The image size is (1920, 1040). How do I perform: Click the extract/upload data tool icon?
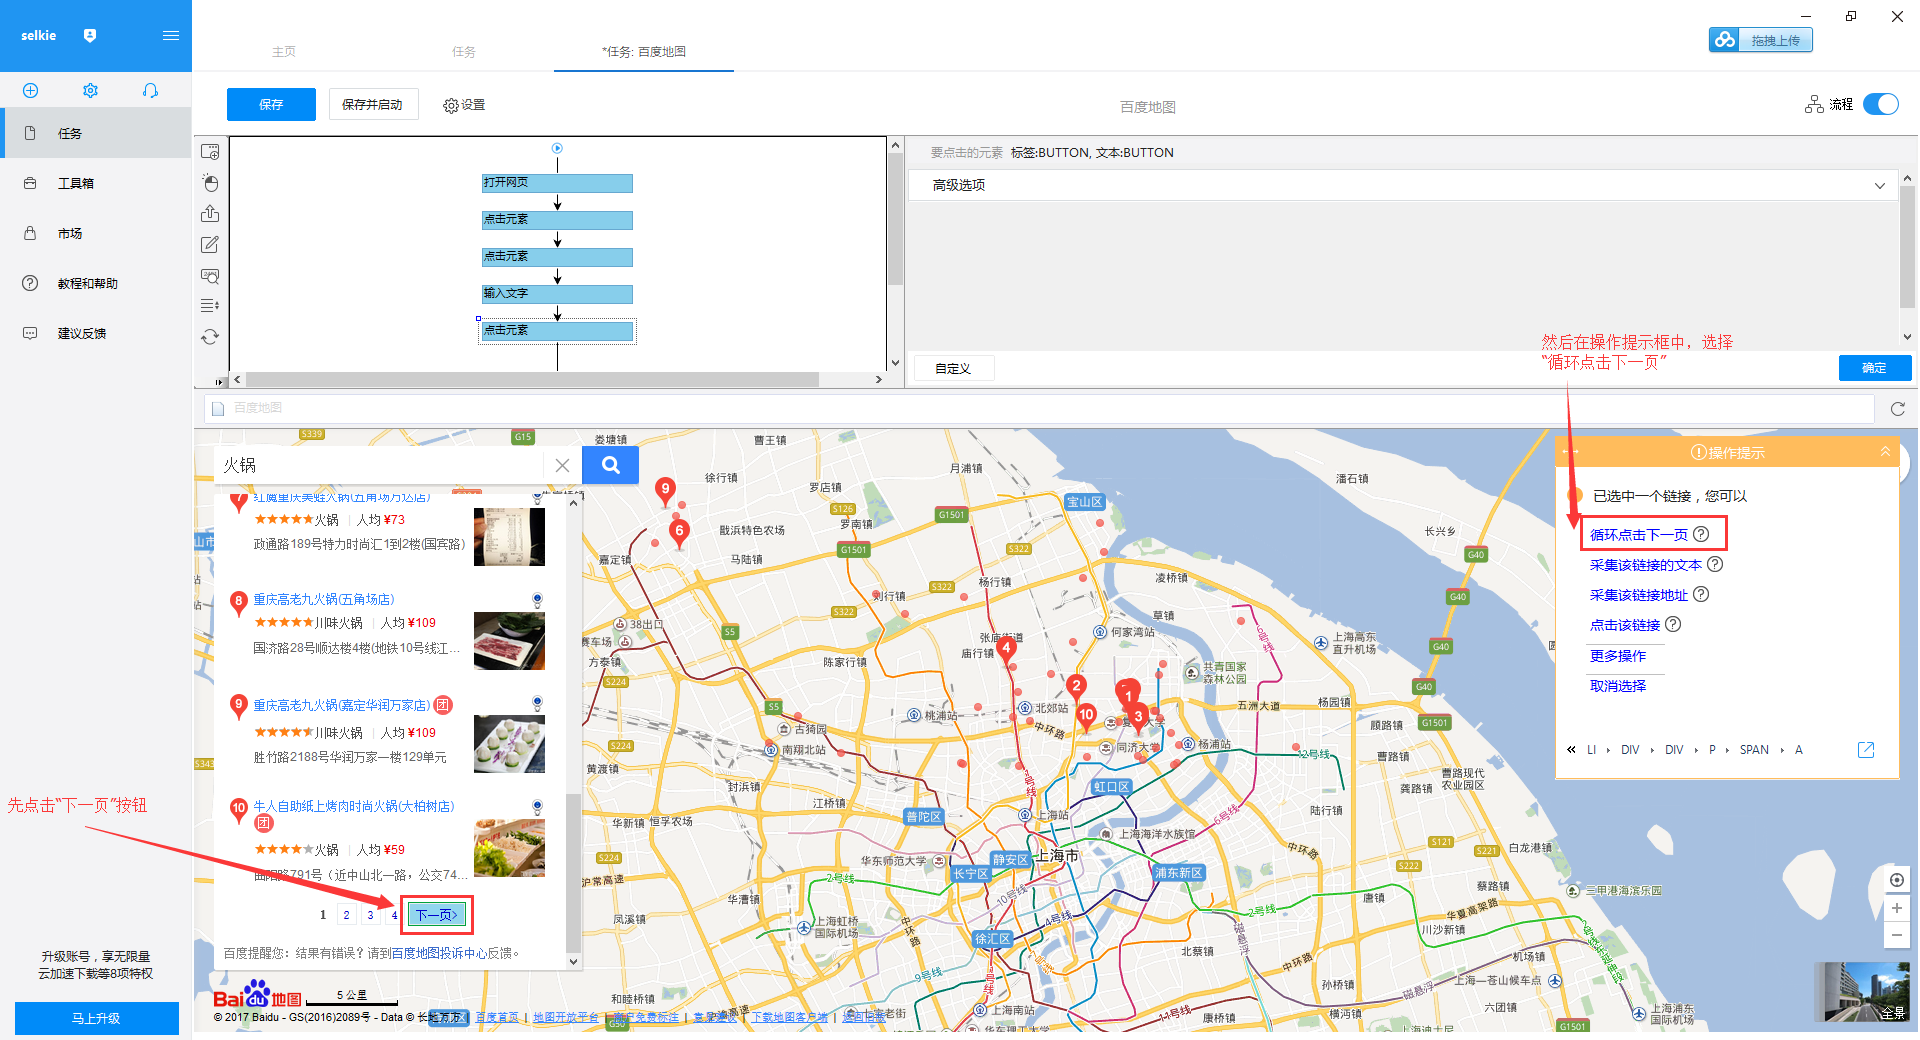pyautogui.click(x=210, y=214)
